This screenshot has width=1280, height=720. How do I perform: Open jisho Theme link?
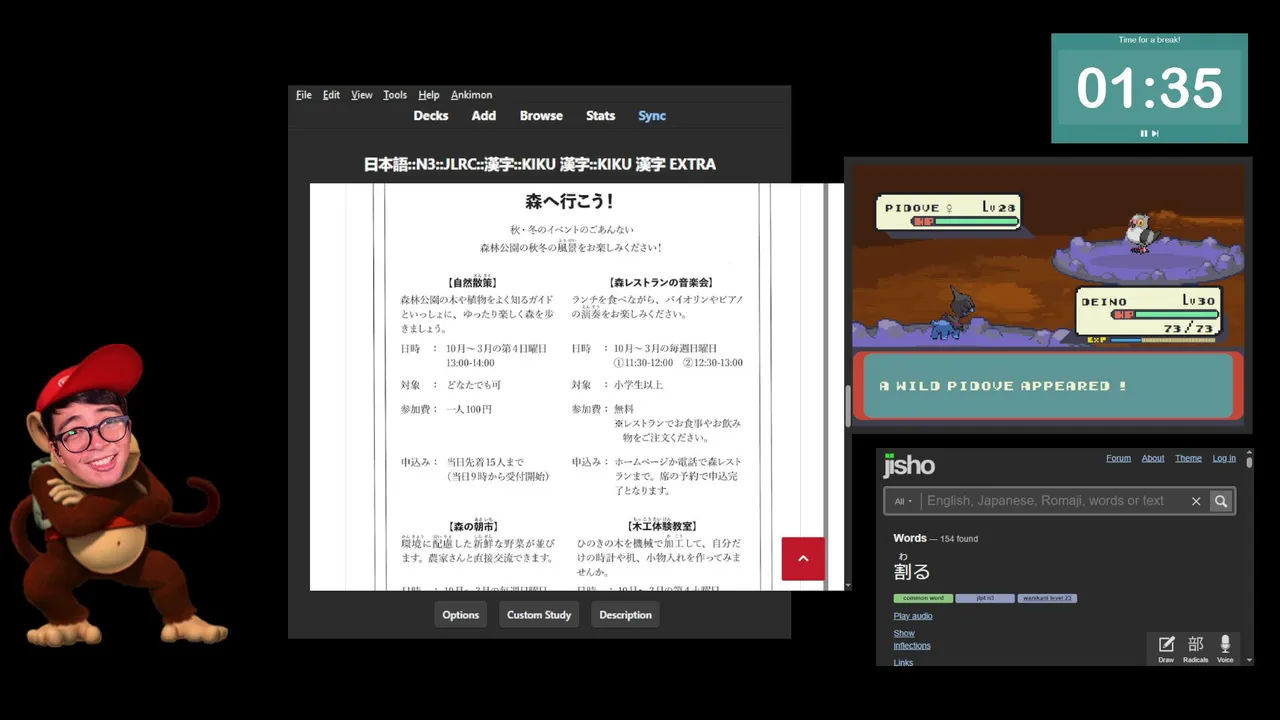click(1188, 458)
